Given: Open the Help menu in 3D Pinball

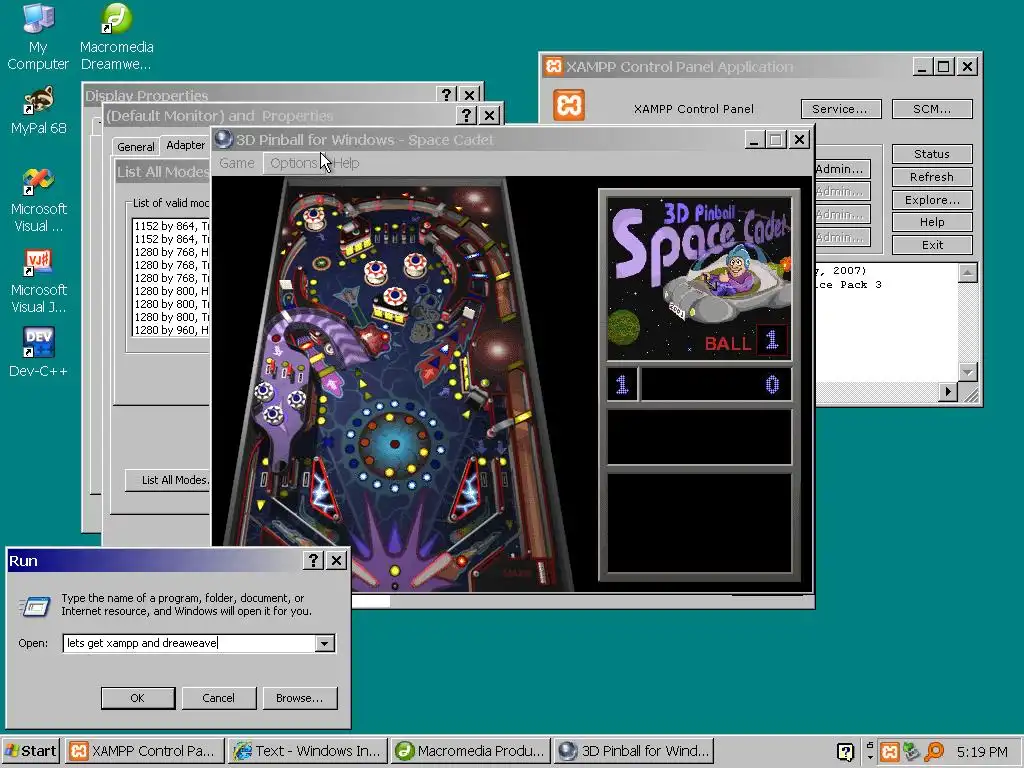Looking at the screenshot, I should pos(346,163).
